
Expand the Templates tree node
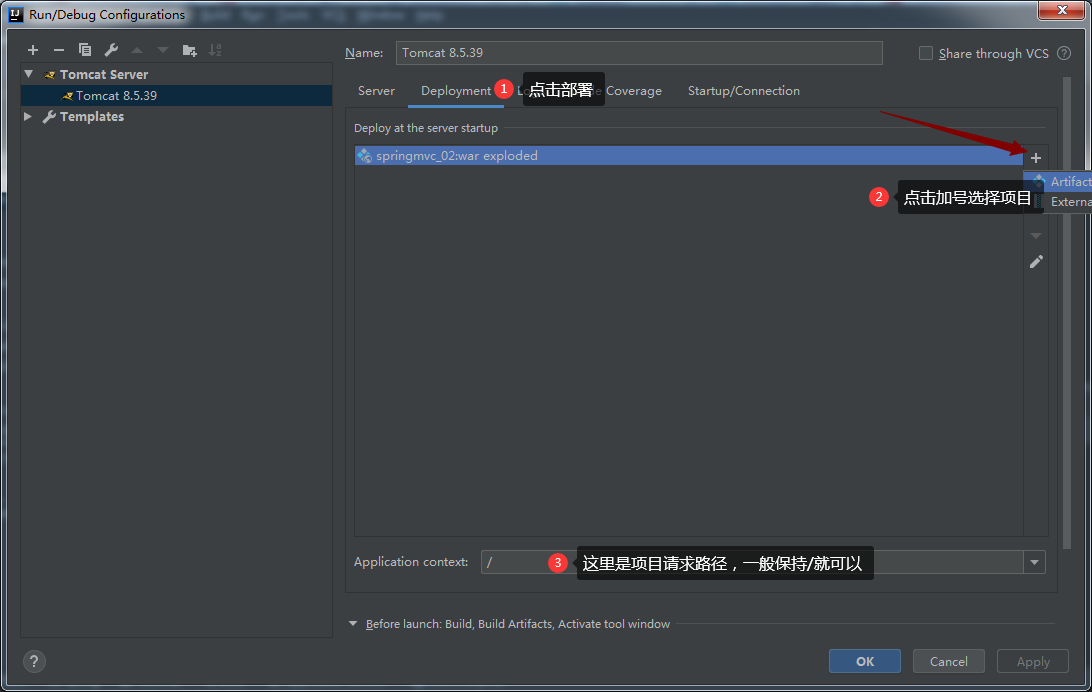(28, 116)
